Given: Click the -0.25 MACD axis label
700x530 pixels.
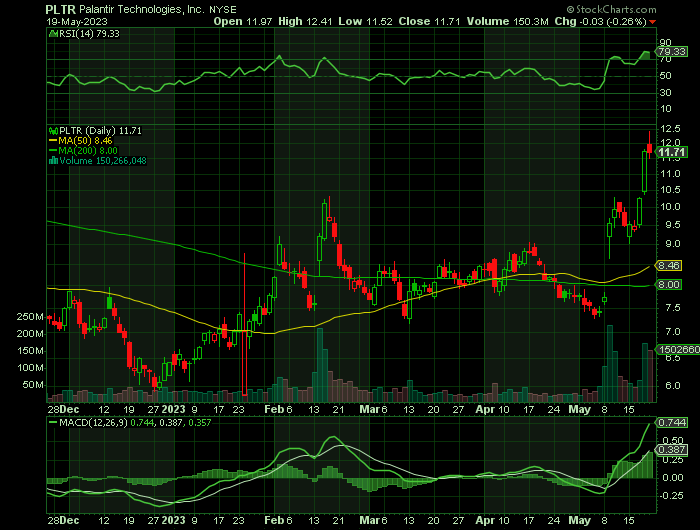Looking at the screenshot, I should [671, 496].
